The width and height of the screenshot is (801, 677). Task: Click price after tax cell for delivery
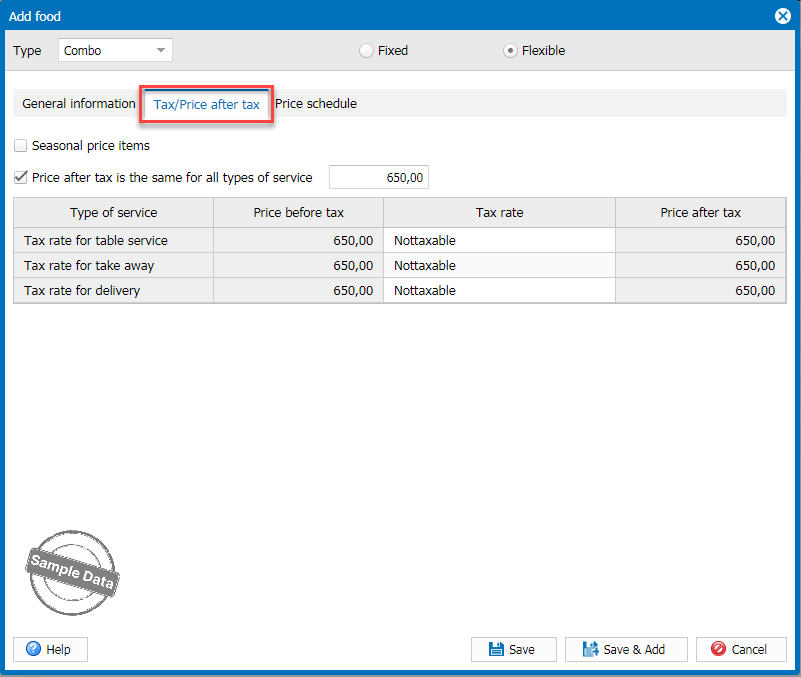click(700, 291)
